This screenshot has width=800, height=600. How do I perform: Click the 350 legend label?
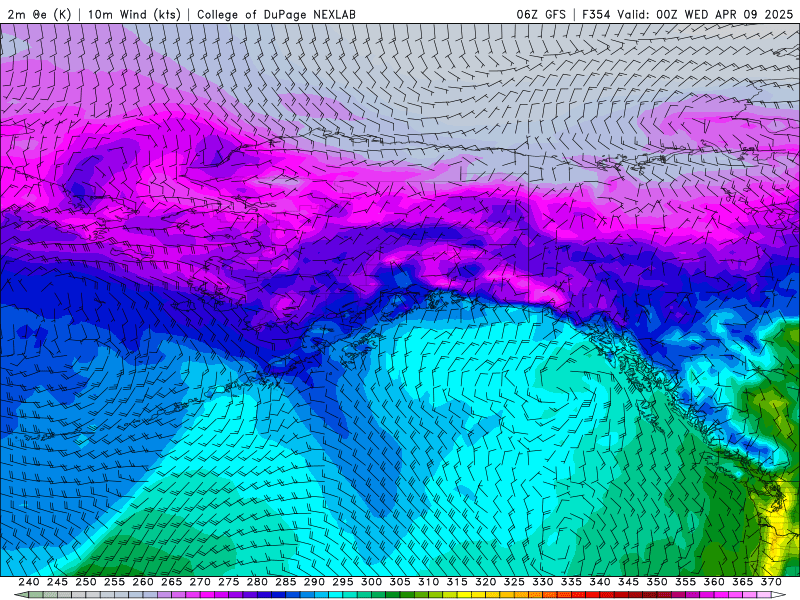click(657, 582)
